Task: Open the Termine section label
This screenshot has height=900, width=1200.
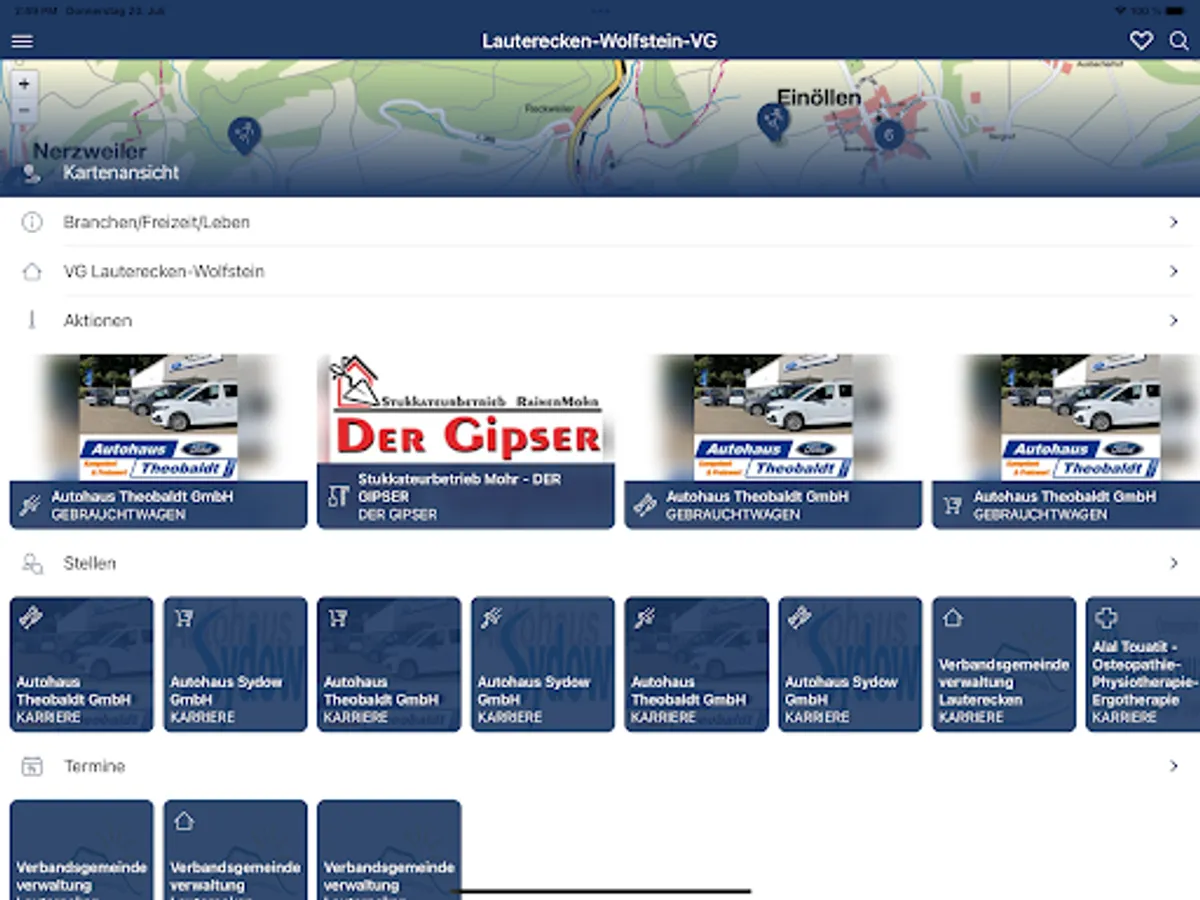Action: 95,766
